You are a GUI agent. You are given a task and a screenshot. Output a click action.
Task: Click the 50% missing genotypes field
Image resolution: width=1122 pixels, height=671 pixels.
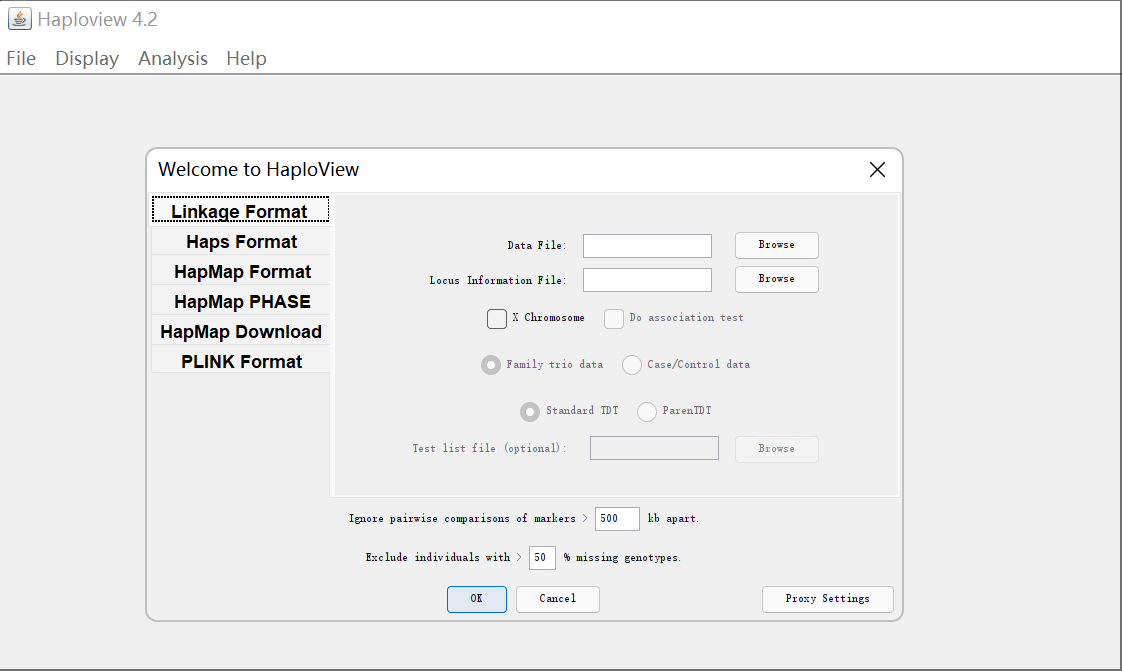pos(542,557)
